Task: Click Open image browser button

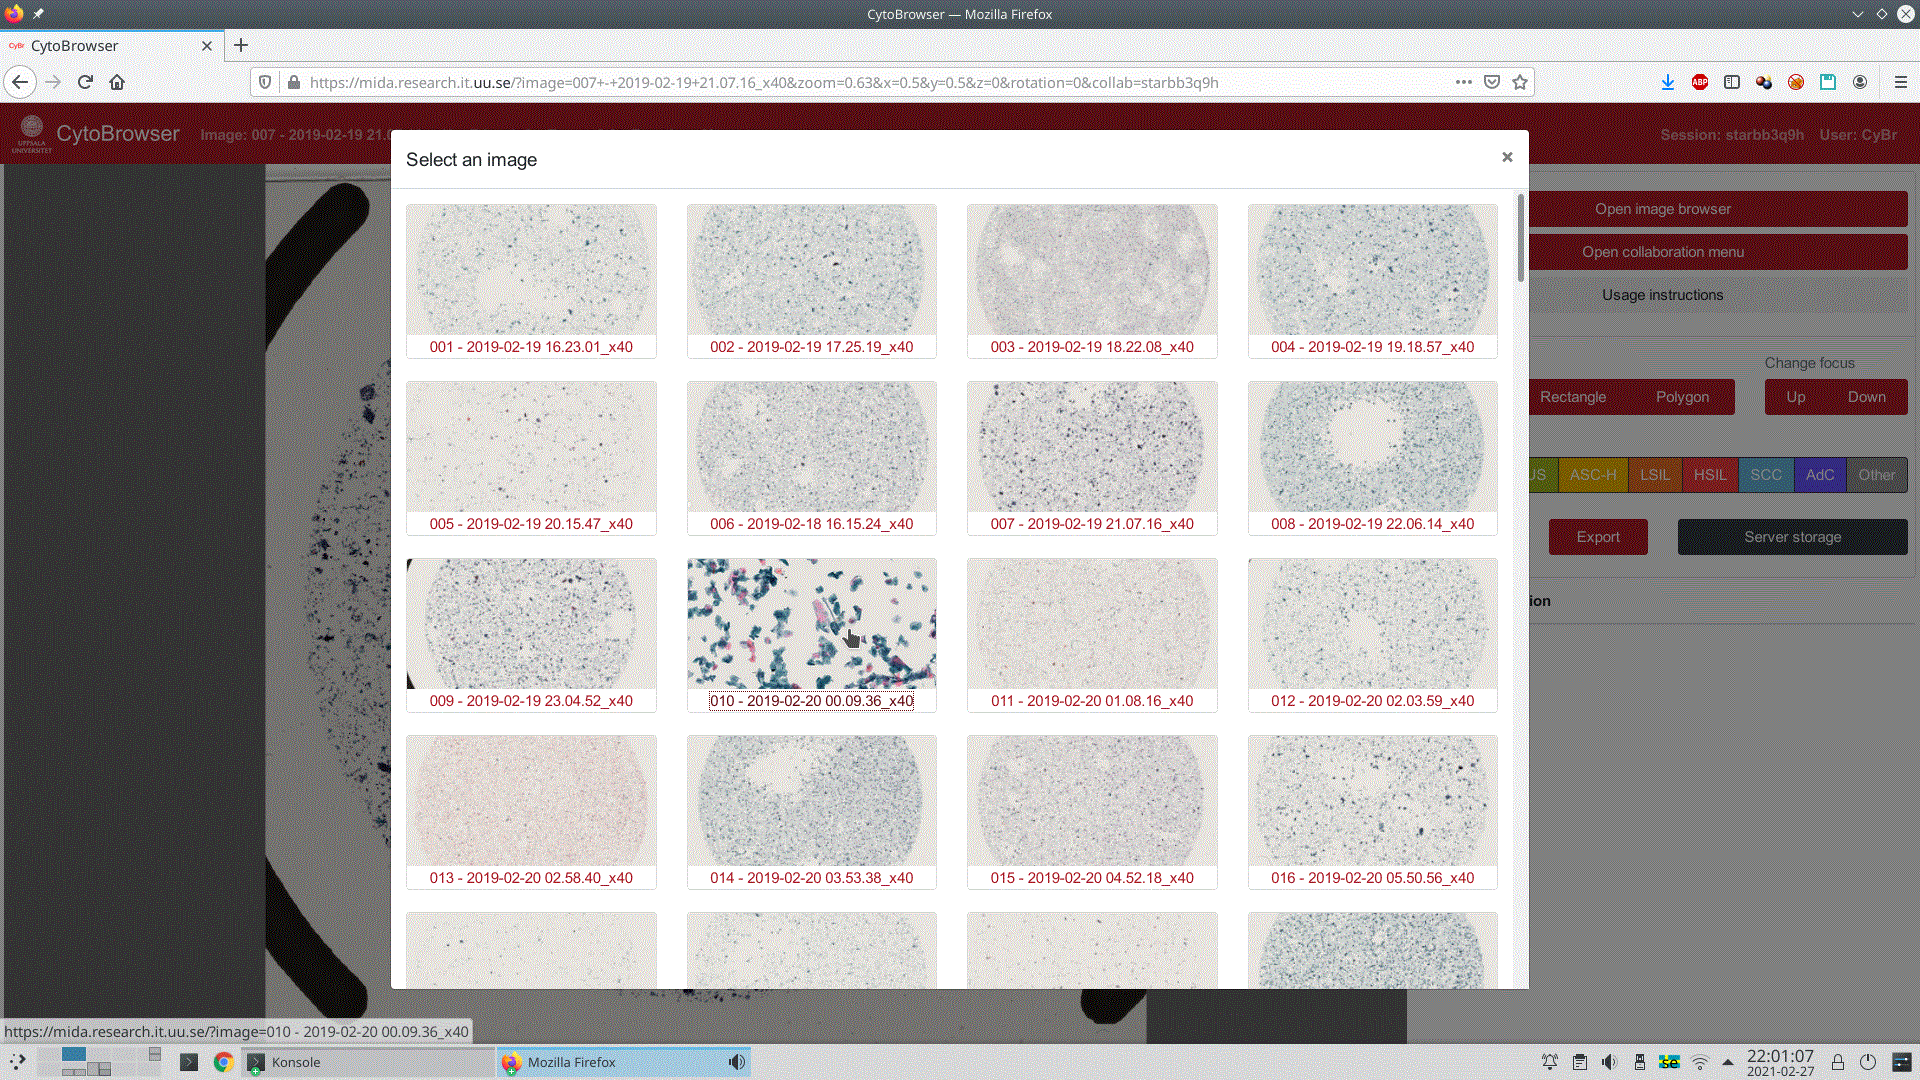Action: coord(1717,209)
